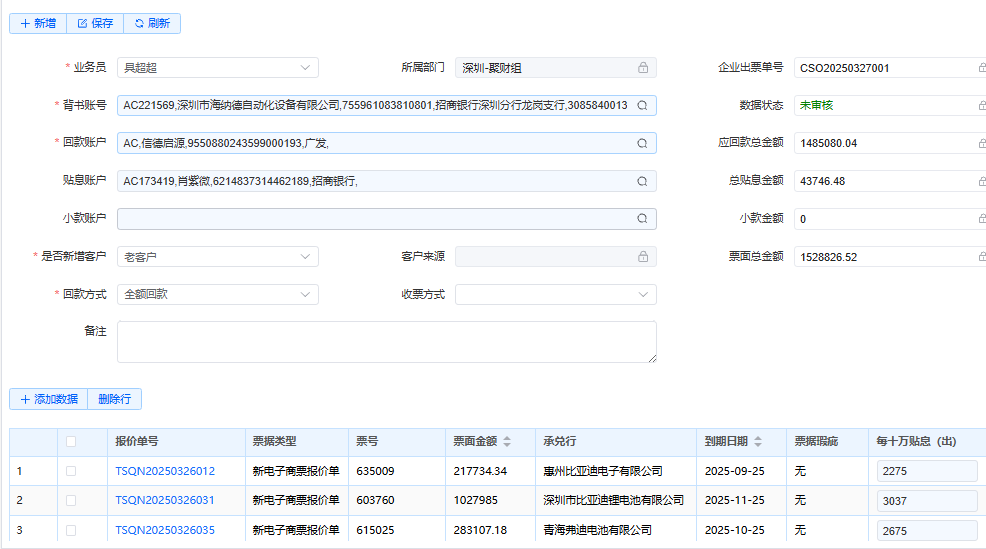The image size is (986, 549).
Task: Search icon in 背书账号 field
Action: click(642, 106)
